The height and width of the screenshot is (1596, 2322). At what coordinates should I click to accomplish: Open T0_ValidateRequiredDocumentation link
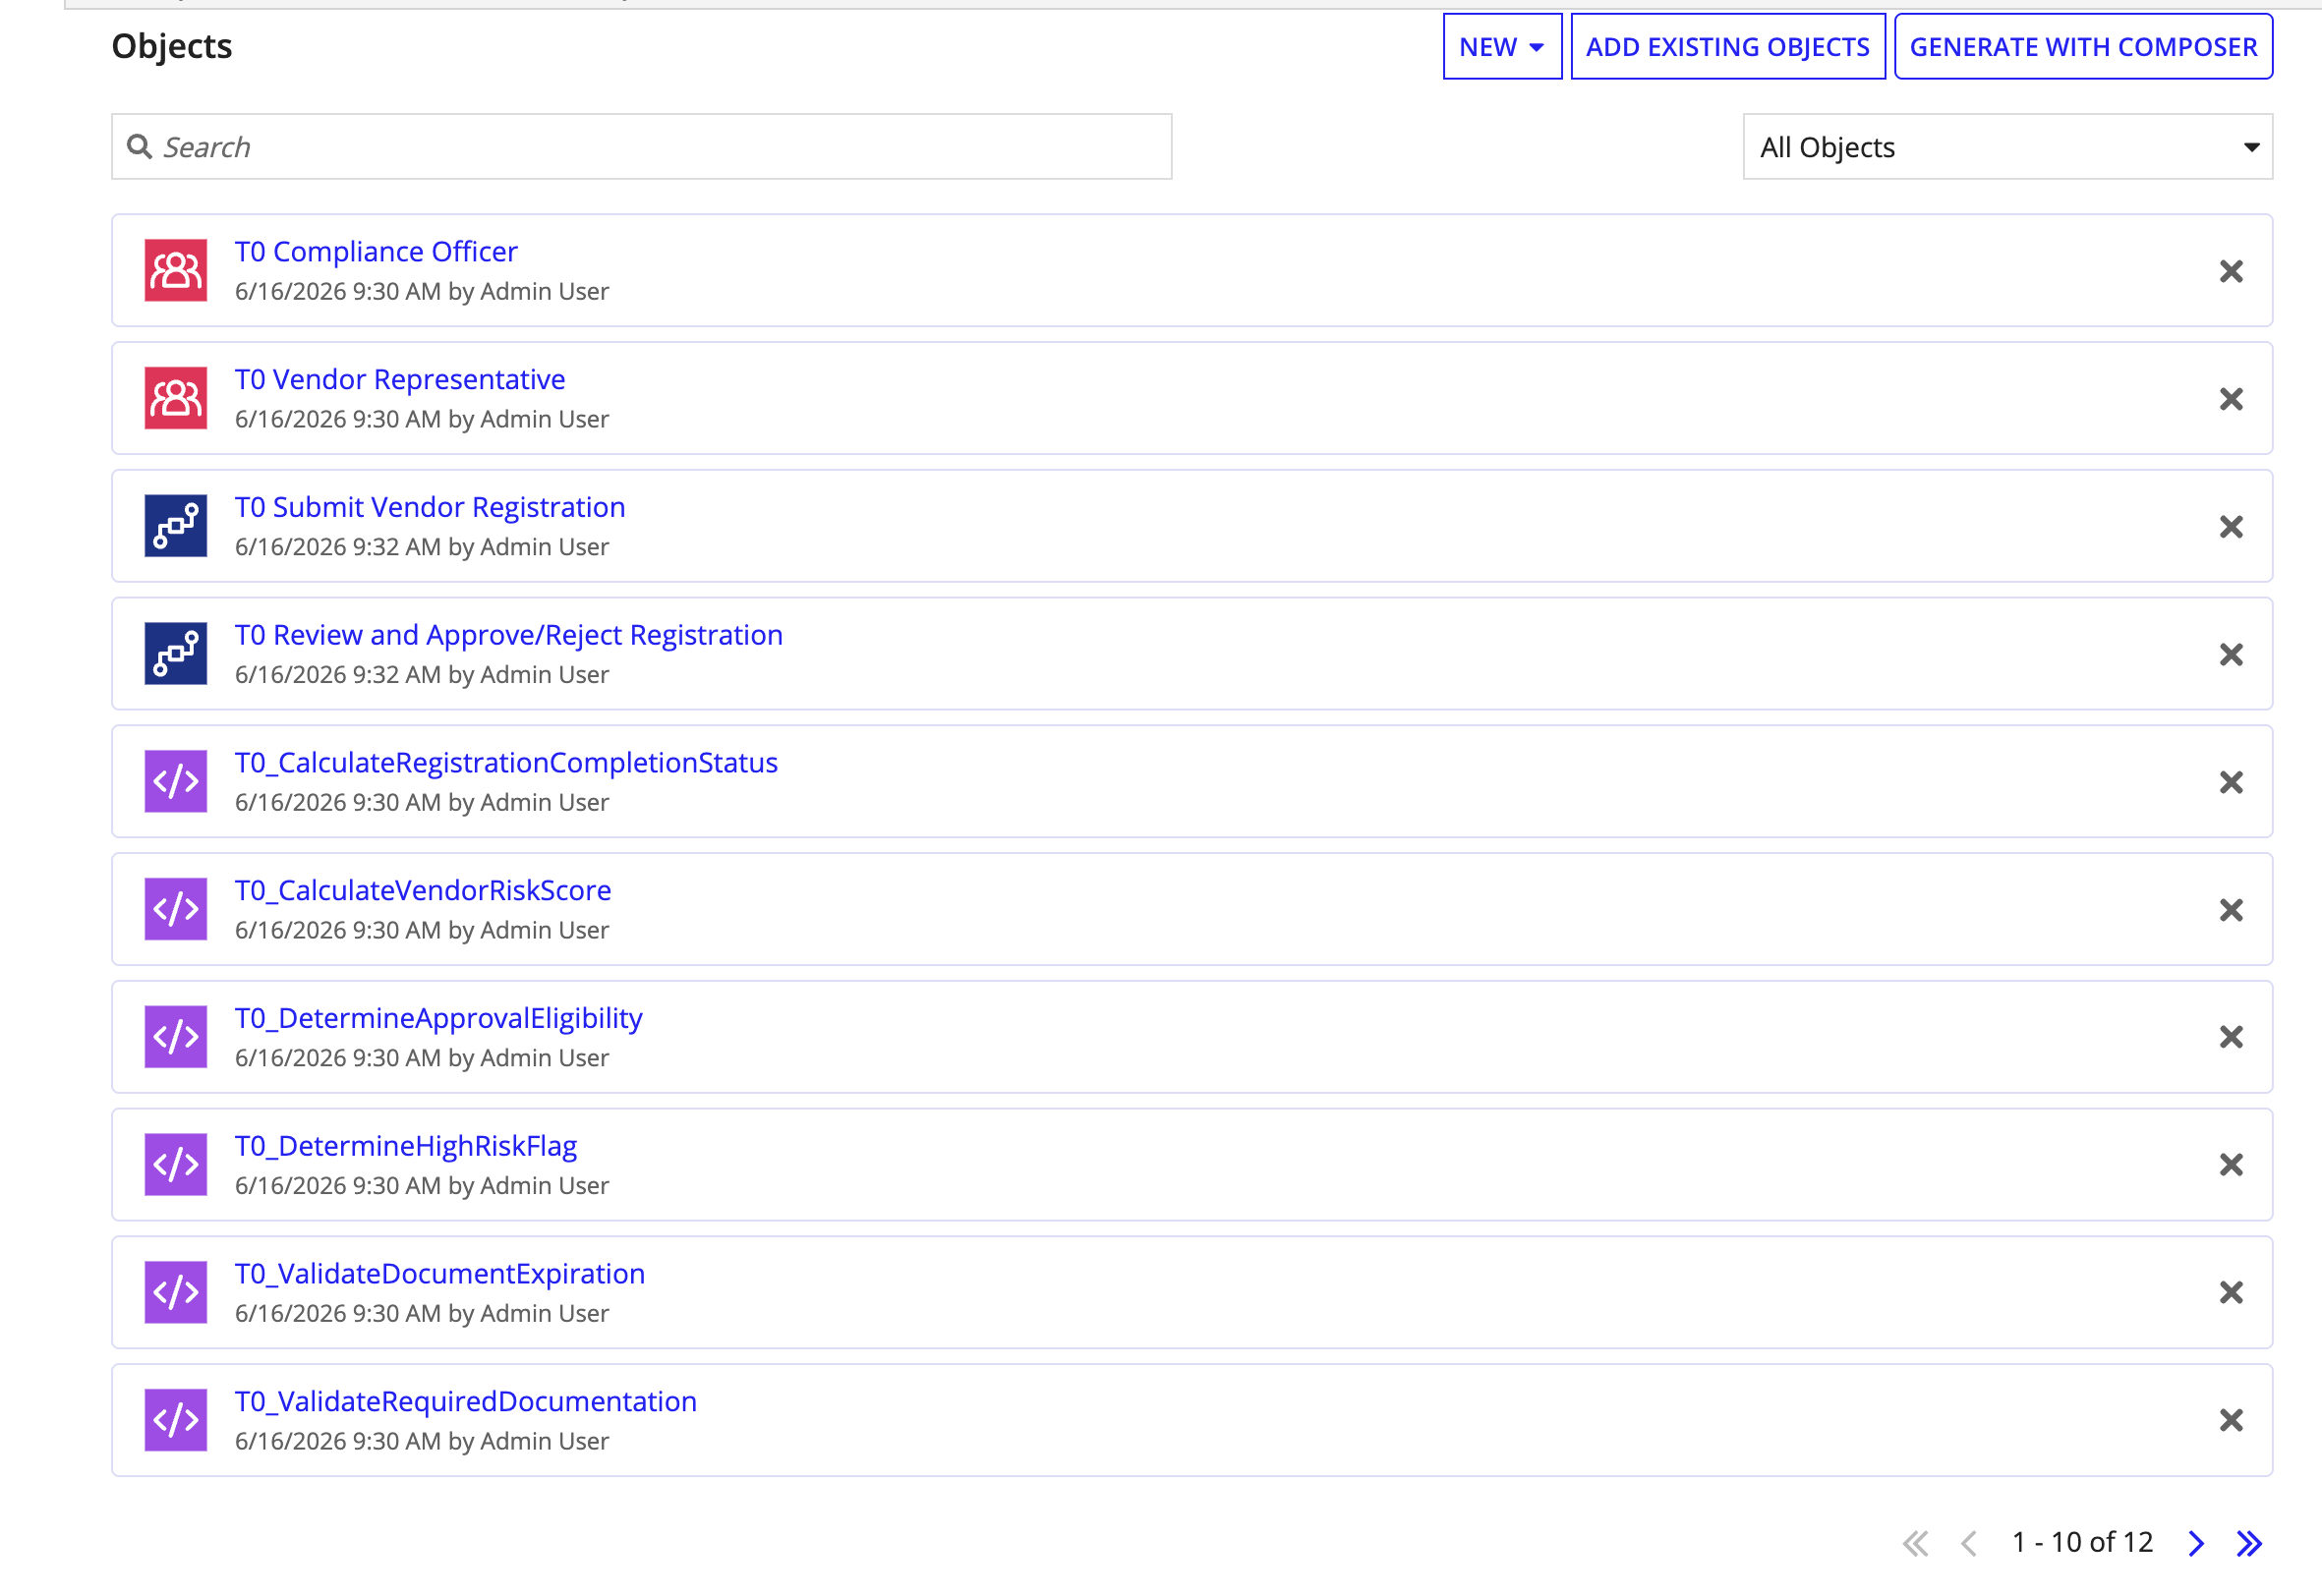(466, 1401)
